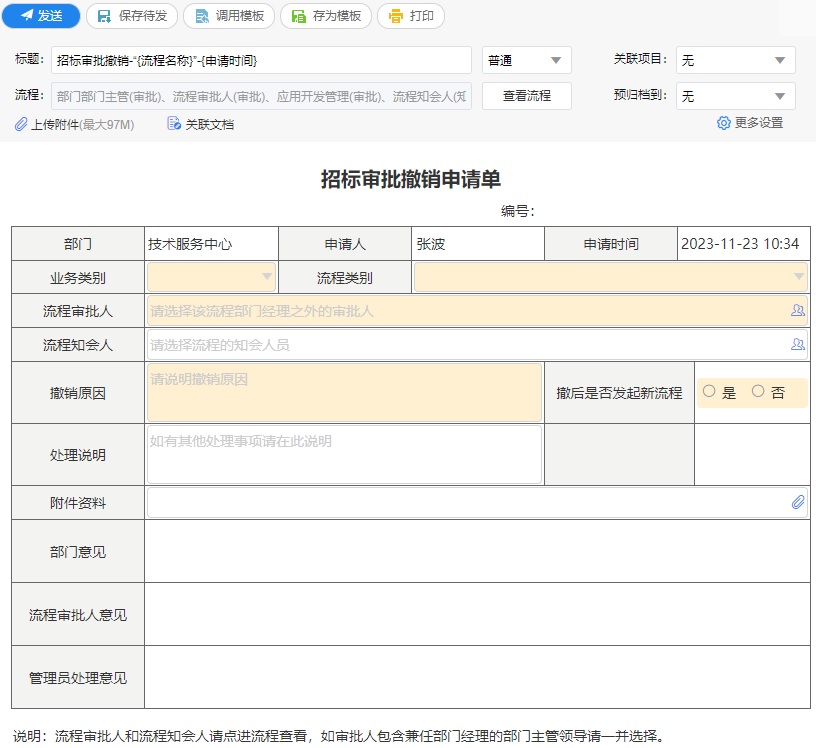Click the 管理员处理意见 row label

point(78,678)
